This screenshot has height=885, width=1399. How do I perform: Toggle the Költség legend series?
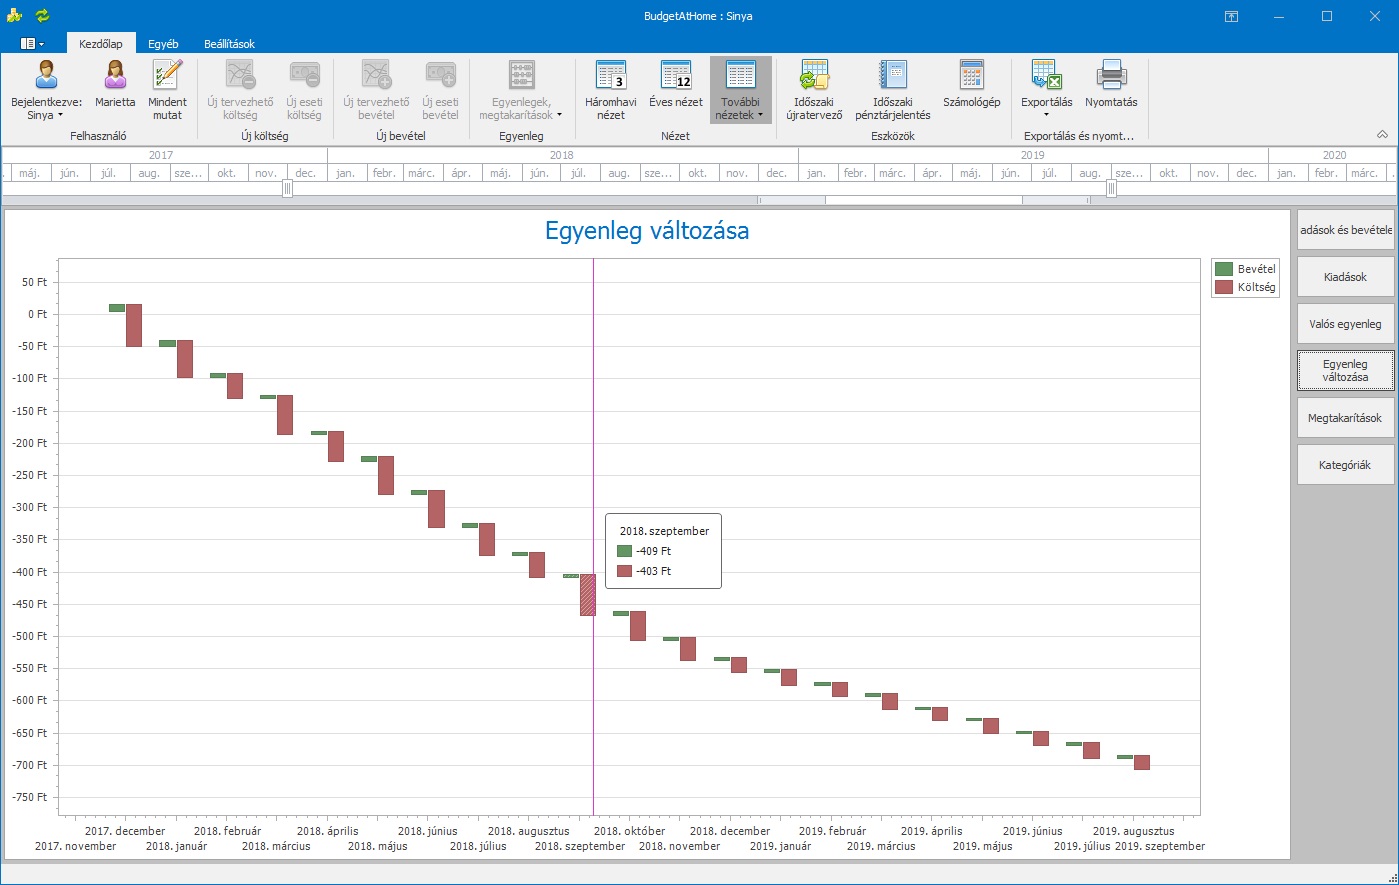[1245, 287]
